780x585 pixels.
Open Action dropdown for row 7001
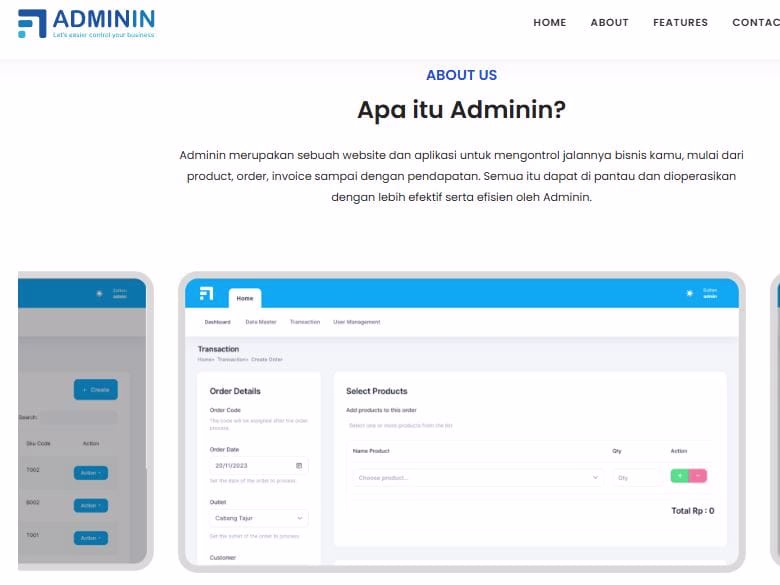91,538
